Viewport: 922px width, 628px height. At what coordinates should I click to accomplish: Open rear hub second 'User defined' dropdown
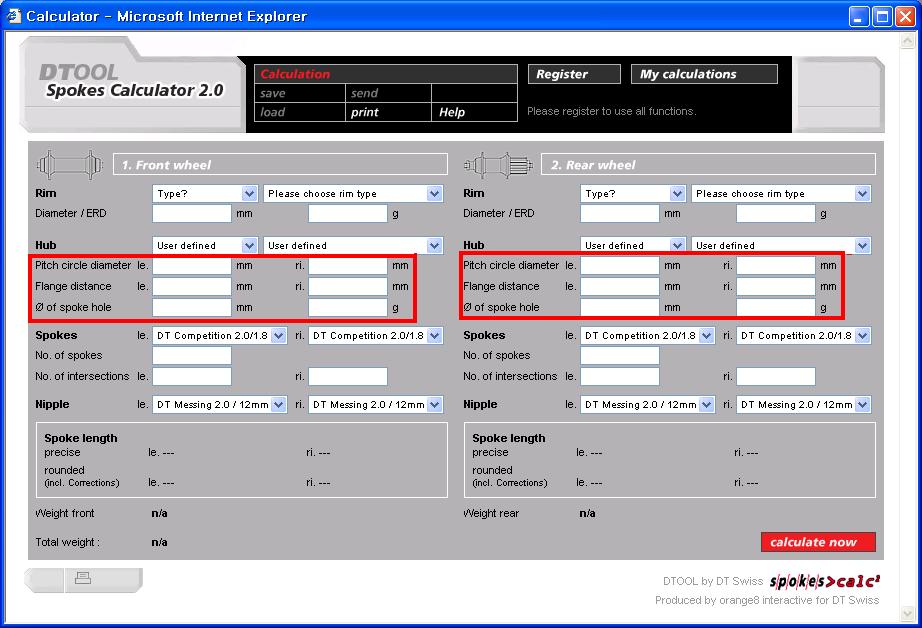pos(781,245)
